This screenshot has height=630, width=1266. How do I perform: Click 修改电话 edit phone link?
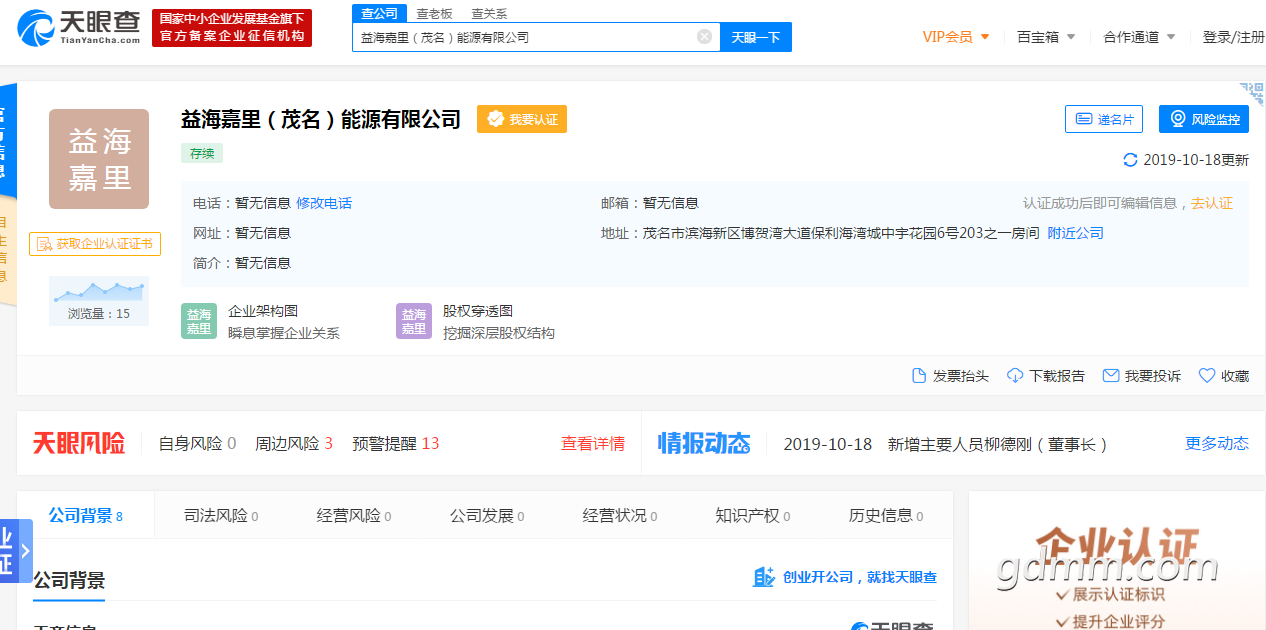[x=324, y=203]
